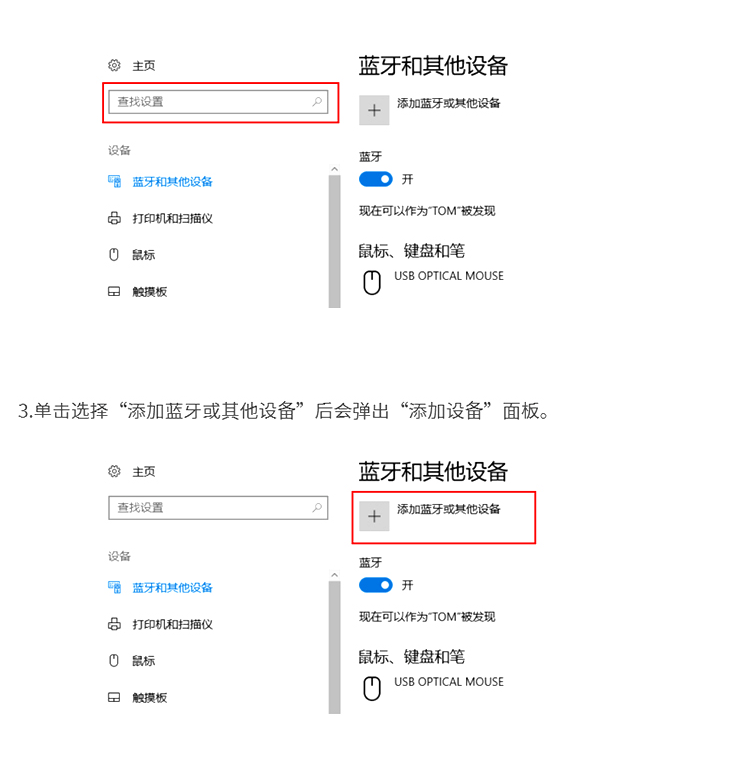This screenshot has height=782, width=750.
Task: Click the sidebar scroll-up arrow in the lower panel
Action: click(334, 576)
